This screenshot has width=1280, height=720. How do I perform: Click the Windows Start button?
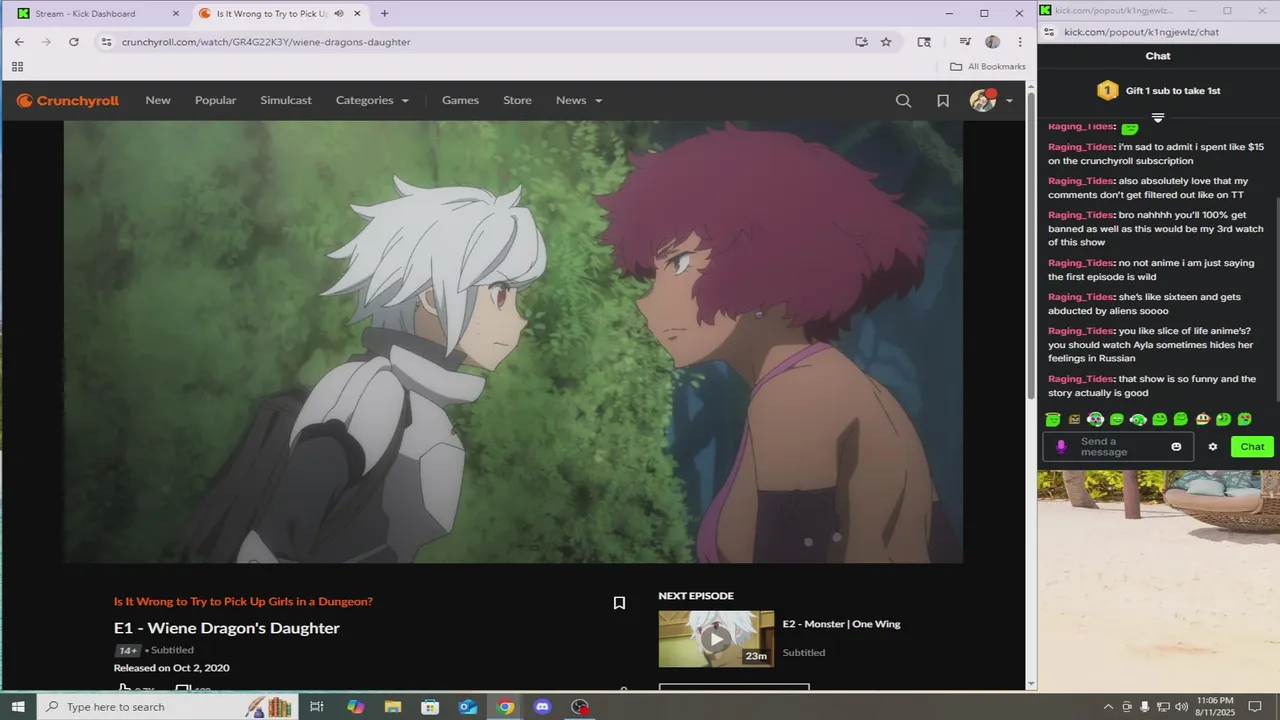coord(17,707)
